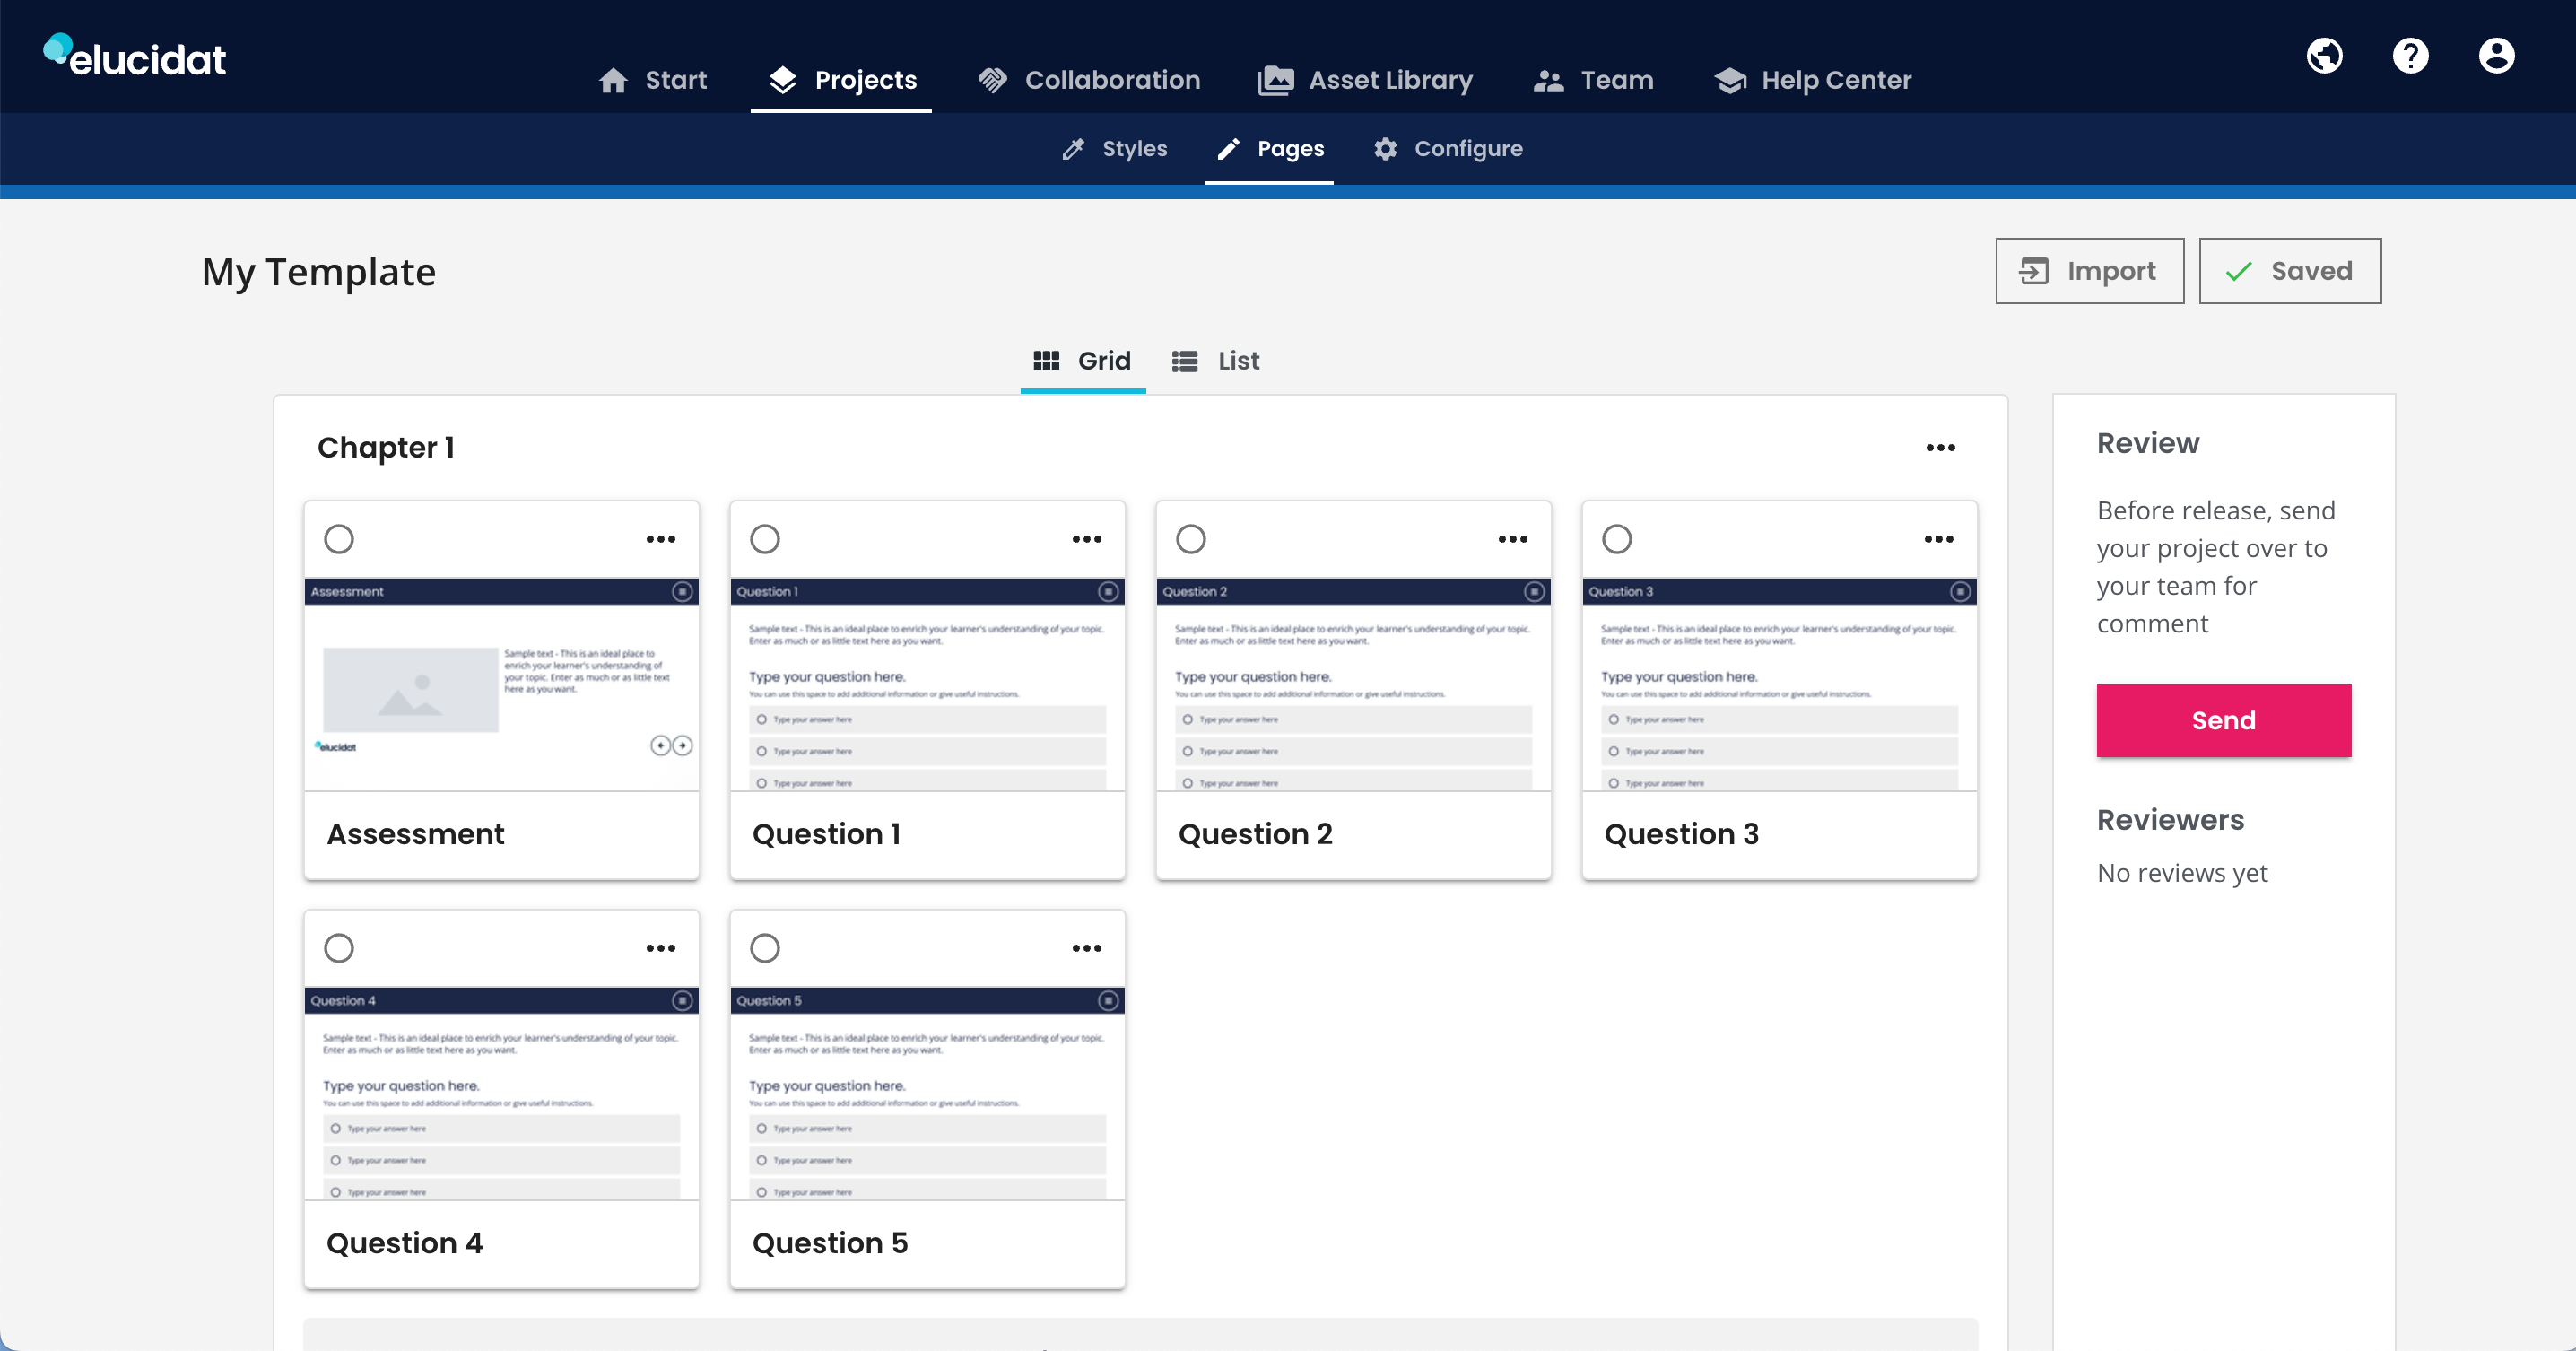Go to the Start menu item

[x=652, y=80]
